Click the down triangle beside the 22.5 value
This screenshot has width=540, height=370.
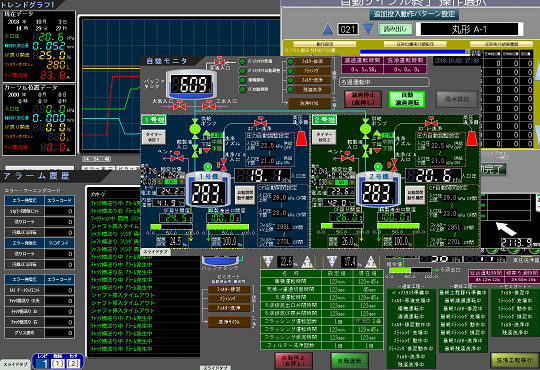click(268, 261)
